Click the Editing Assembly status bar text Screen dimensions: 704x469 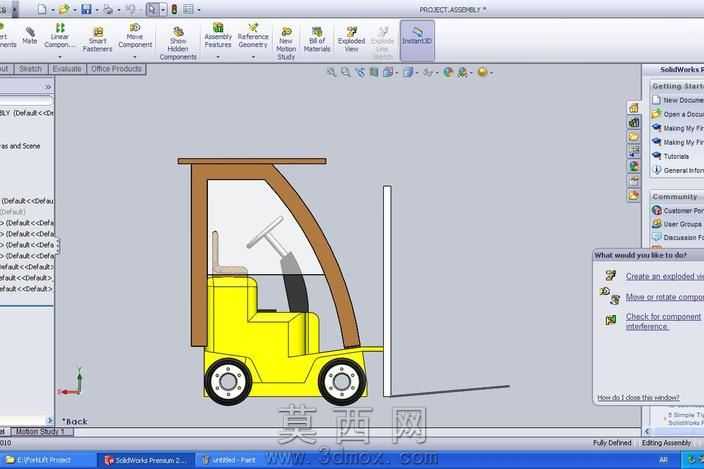[666, 443]
